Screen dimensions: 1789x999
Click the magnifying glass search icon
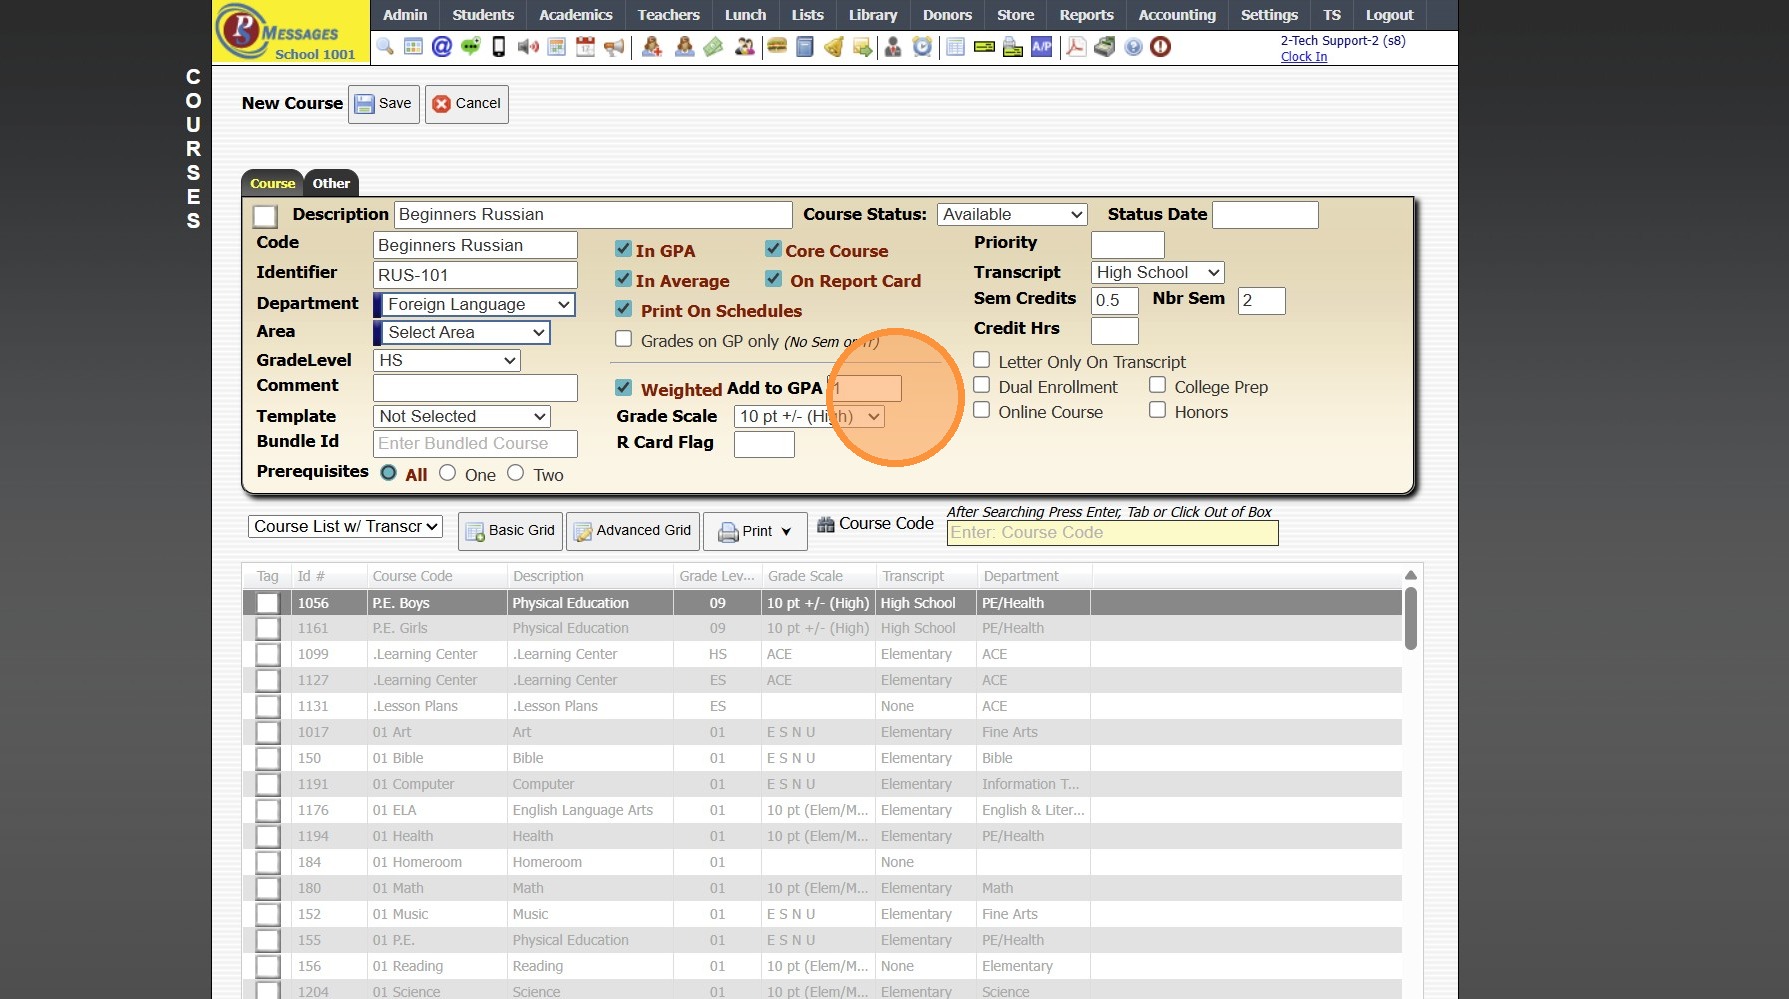click(x=385, y=47)
